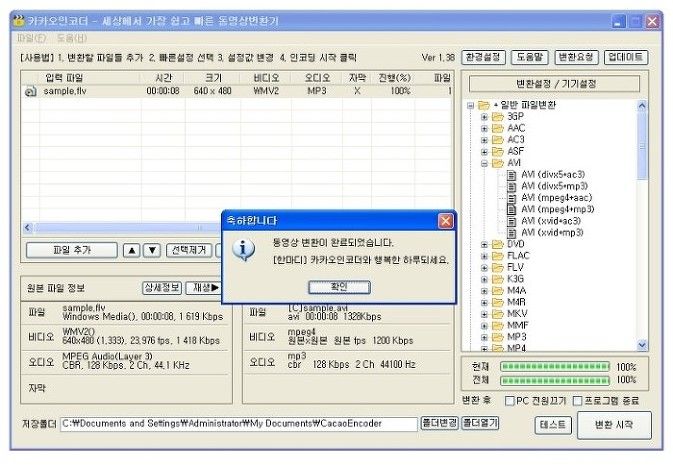Click the 도움말 button
This screenshot has width=673, height=465.
click(529, 57)
